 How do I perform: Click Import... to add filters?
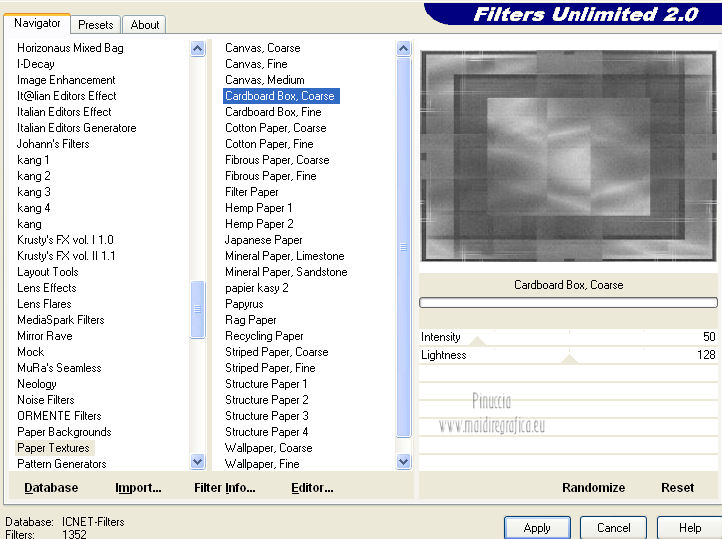138,487
